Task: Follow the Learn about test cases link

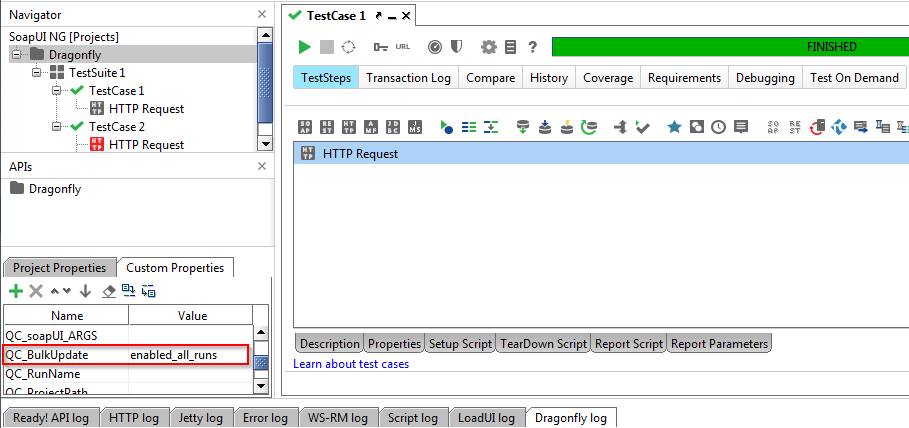Action: [351, 364]
